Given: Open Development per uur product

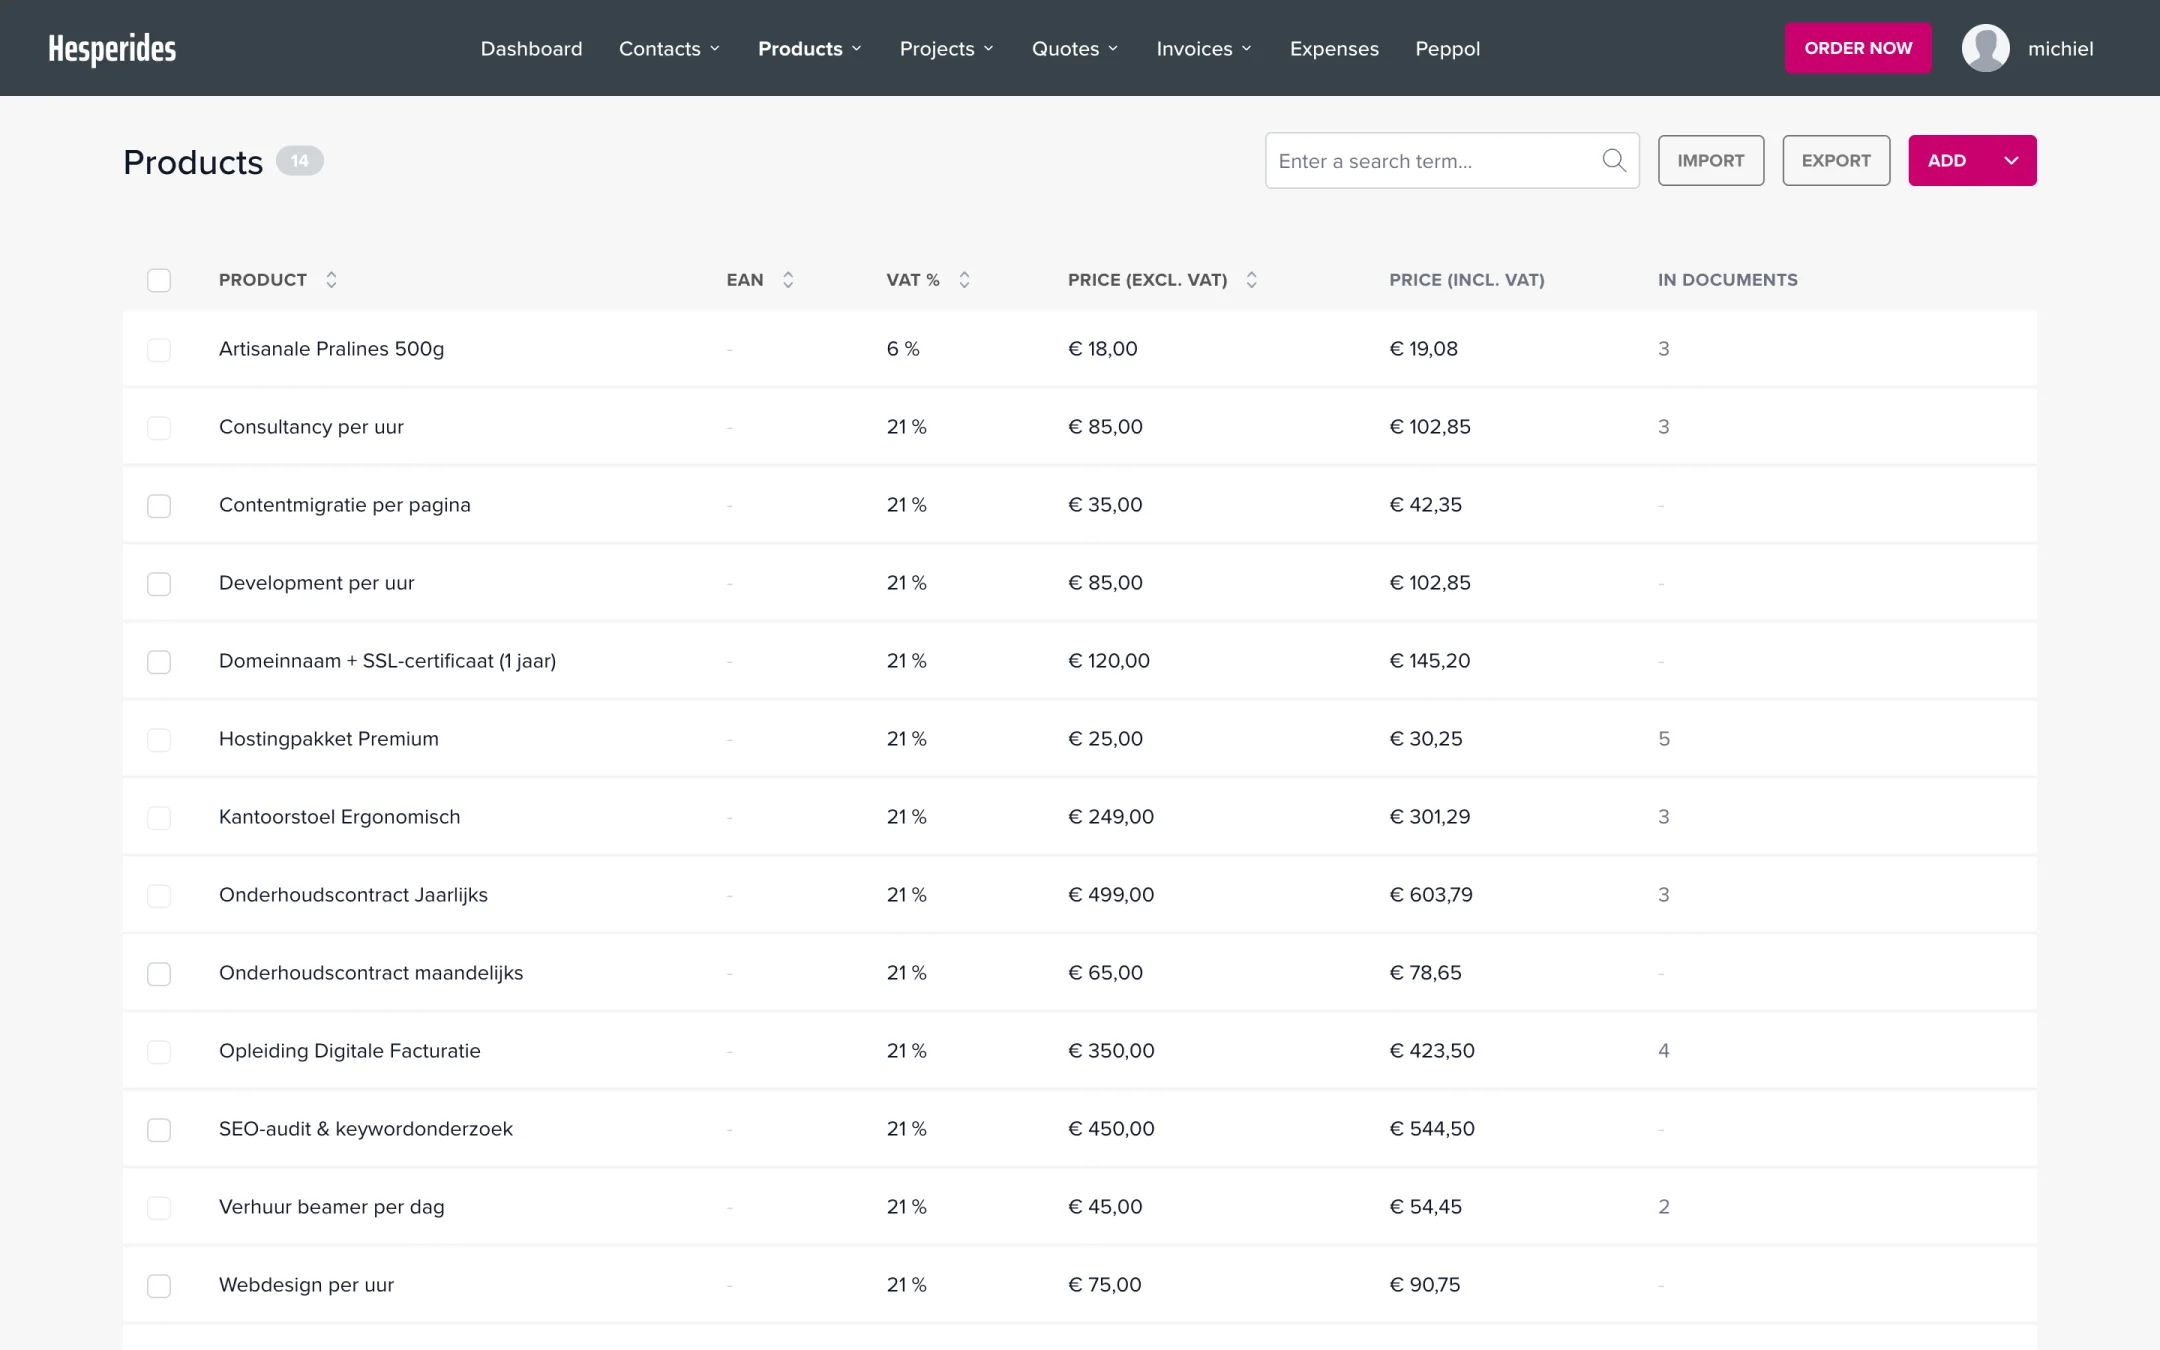Looking at the screenshot, I should [316, 583].
